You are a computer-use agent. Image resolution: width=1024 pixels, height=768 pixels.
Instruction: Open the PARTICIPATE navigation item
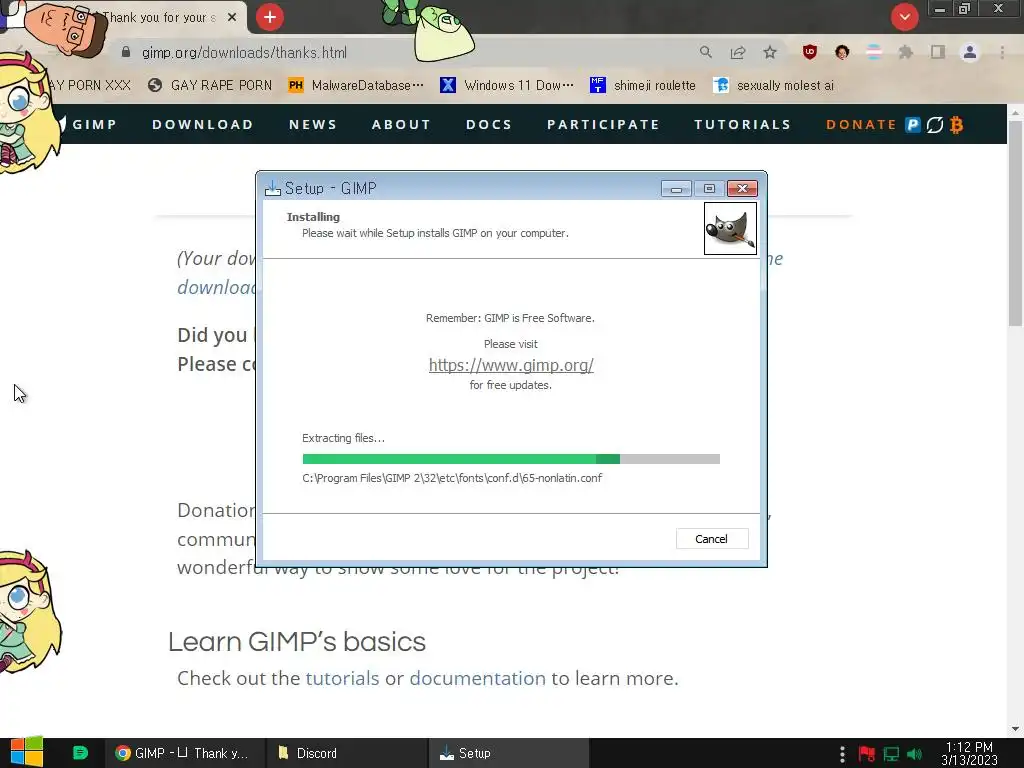pyautogui.click(x=603, y=124)
